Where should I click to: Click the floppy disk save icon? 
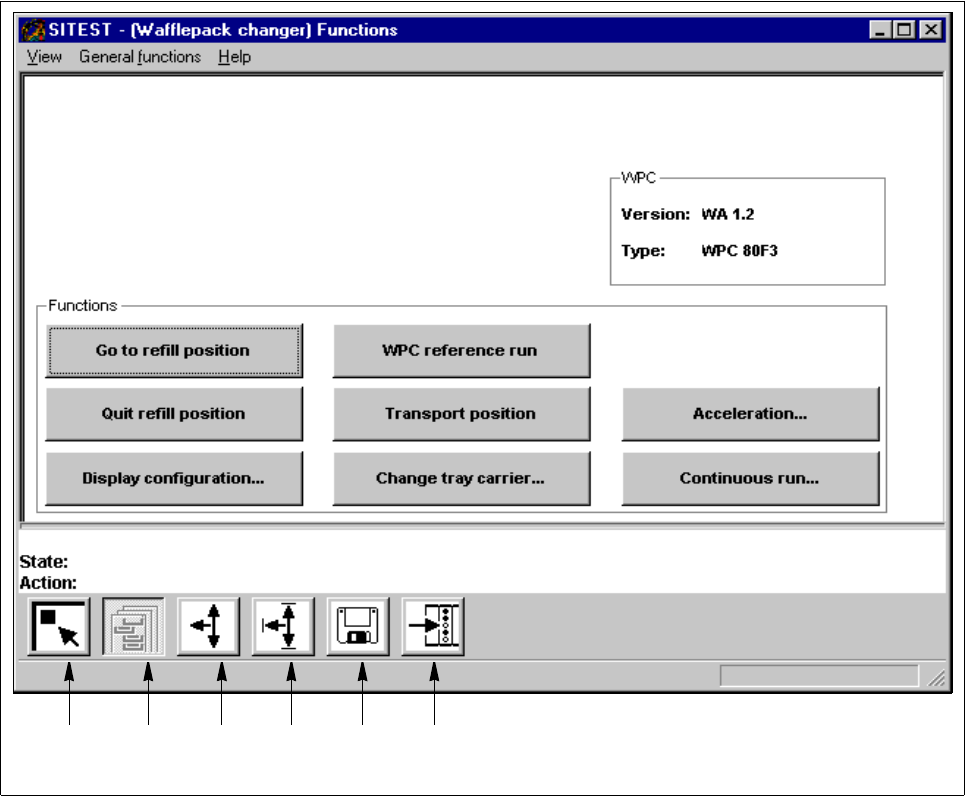click(357, 627)
